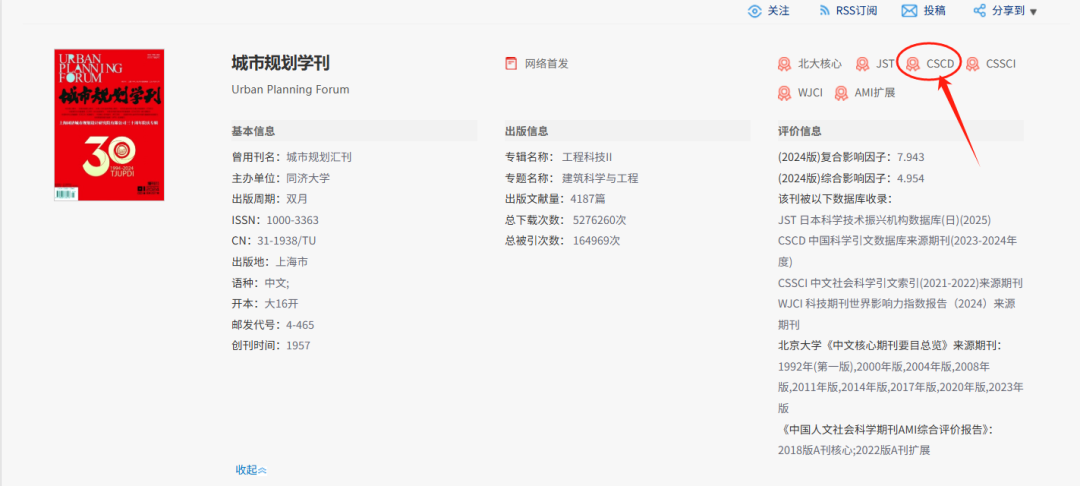Screen dimensions: 1080x486
Task: Open the 分享到 dropdown arrow
Action: click(1032, 12)
